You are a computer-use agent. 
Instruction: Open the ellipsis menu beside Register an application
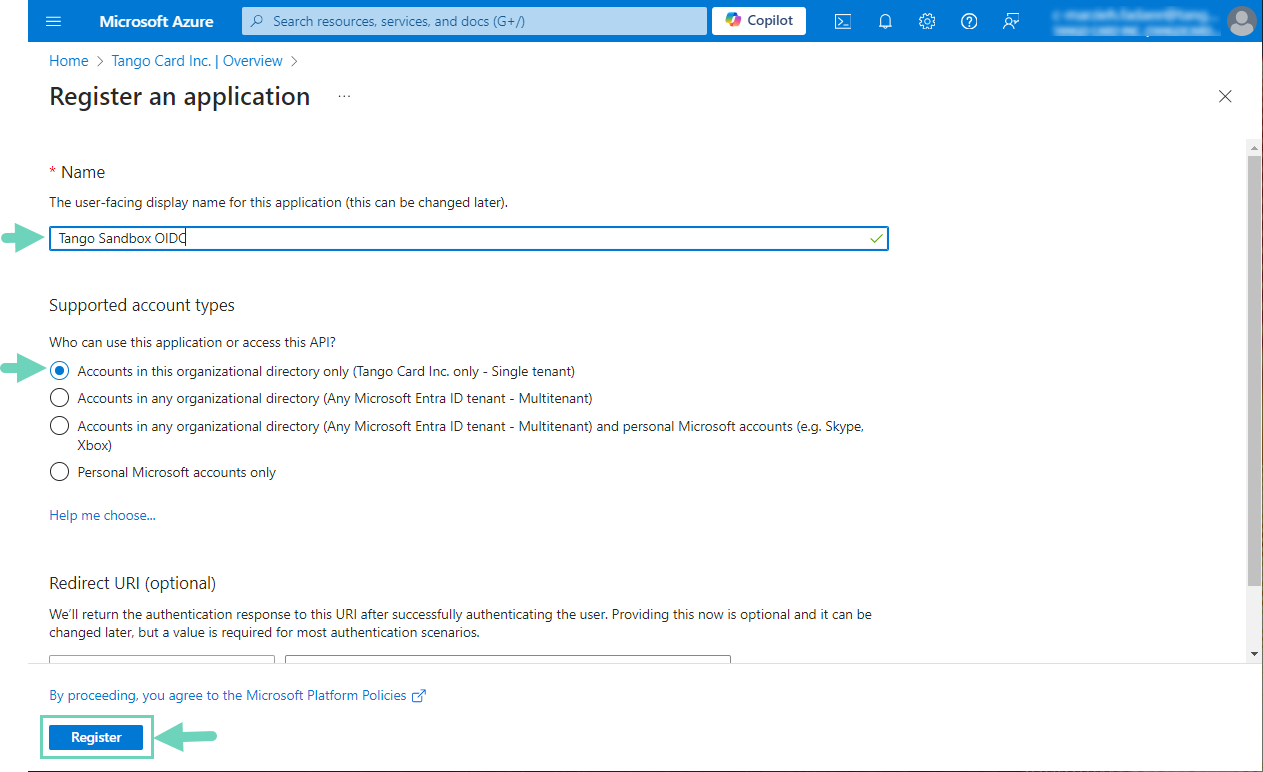click(344, 96)
